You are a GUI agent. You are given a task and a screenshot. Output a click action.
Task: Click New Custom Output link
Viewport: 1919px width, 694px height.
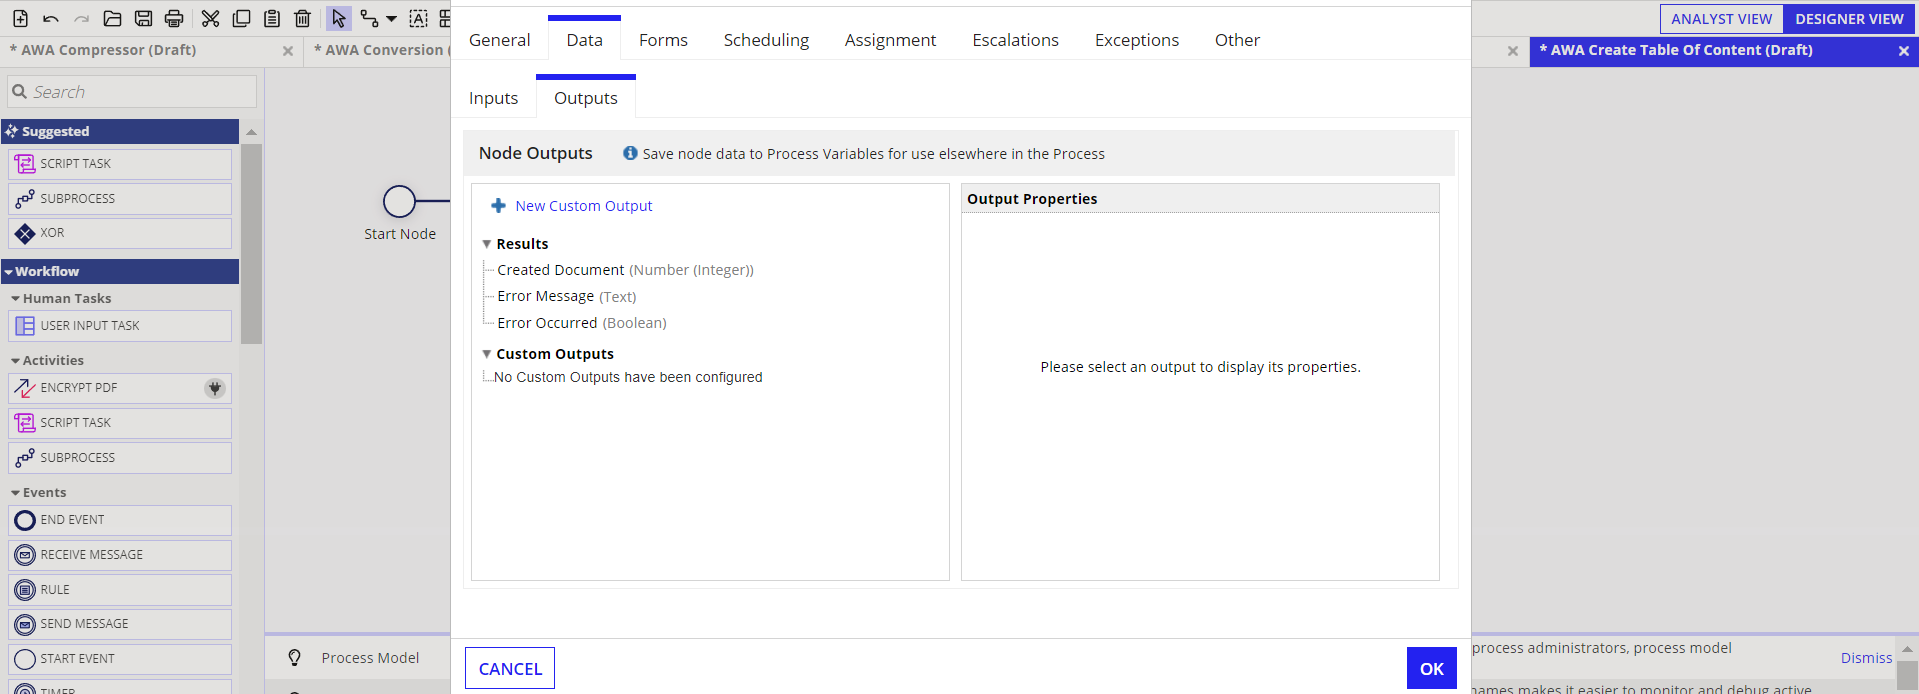click(584, 206)
